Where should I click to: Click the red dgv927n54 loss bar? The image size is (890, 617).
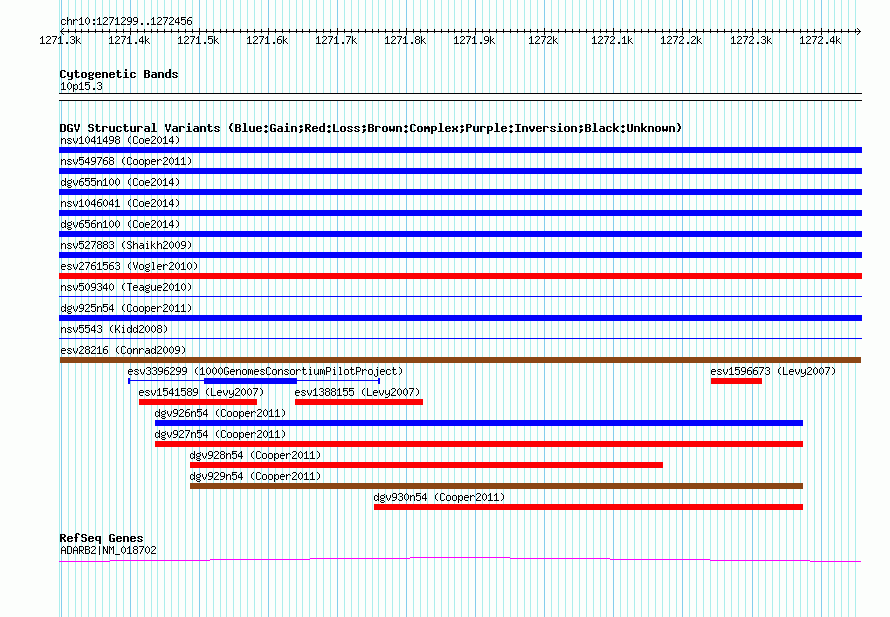[x=479, y=444]
